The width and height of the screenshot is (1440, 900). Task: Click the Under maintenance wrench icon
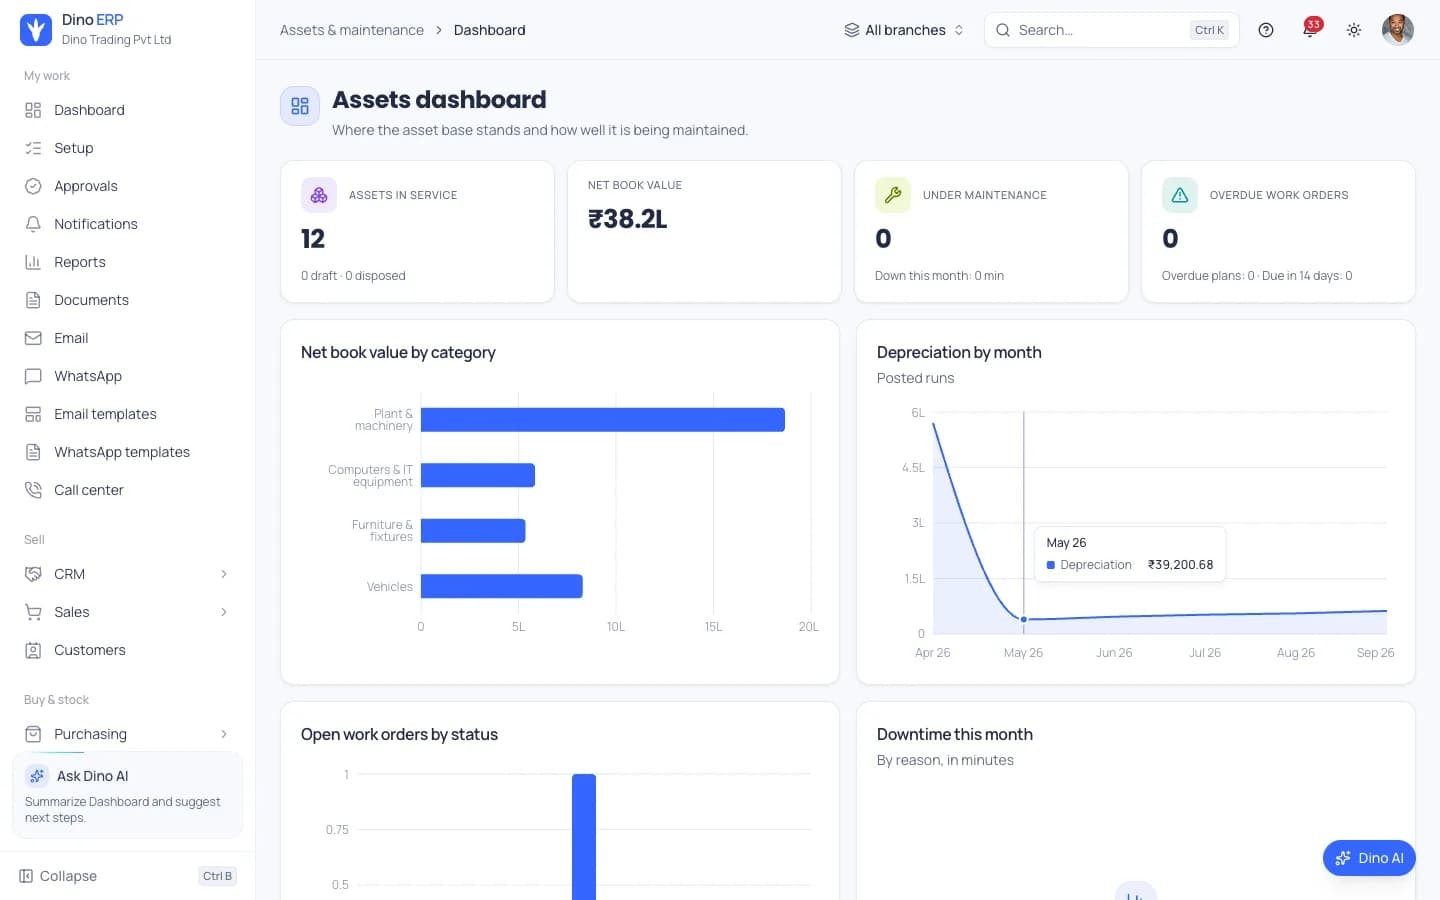pyautogui.click(x=893, y=195)
